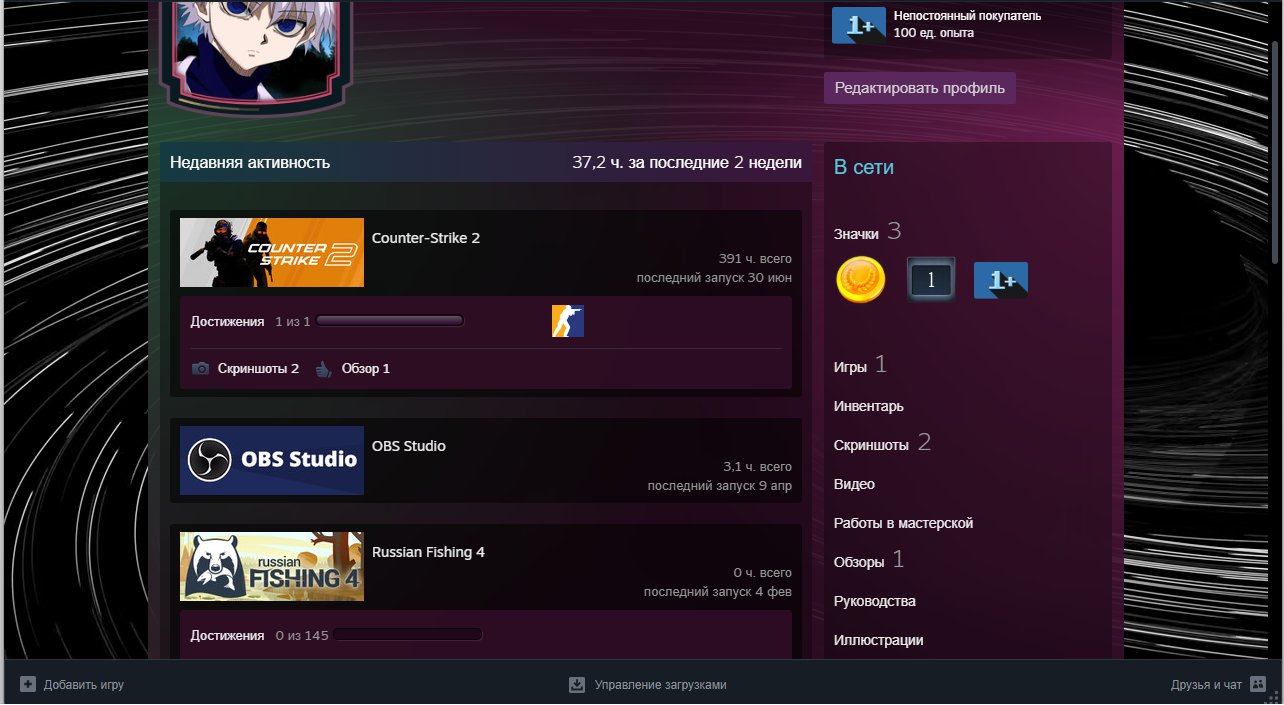Open the Значки 3 badges section
1284x705 pixels.
point(868,233)
